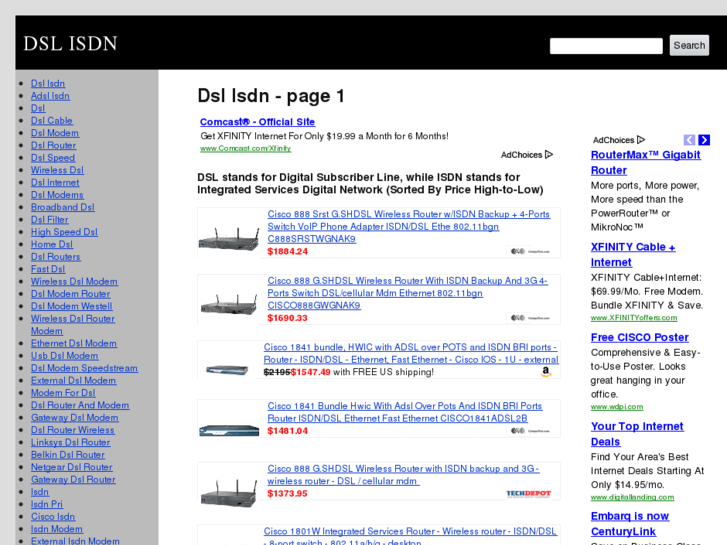Open Cisco Isdn sidebar link
727x545 pixels.
(53, 517)
